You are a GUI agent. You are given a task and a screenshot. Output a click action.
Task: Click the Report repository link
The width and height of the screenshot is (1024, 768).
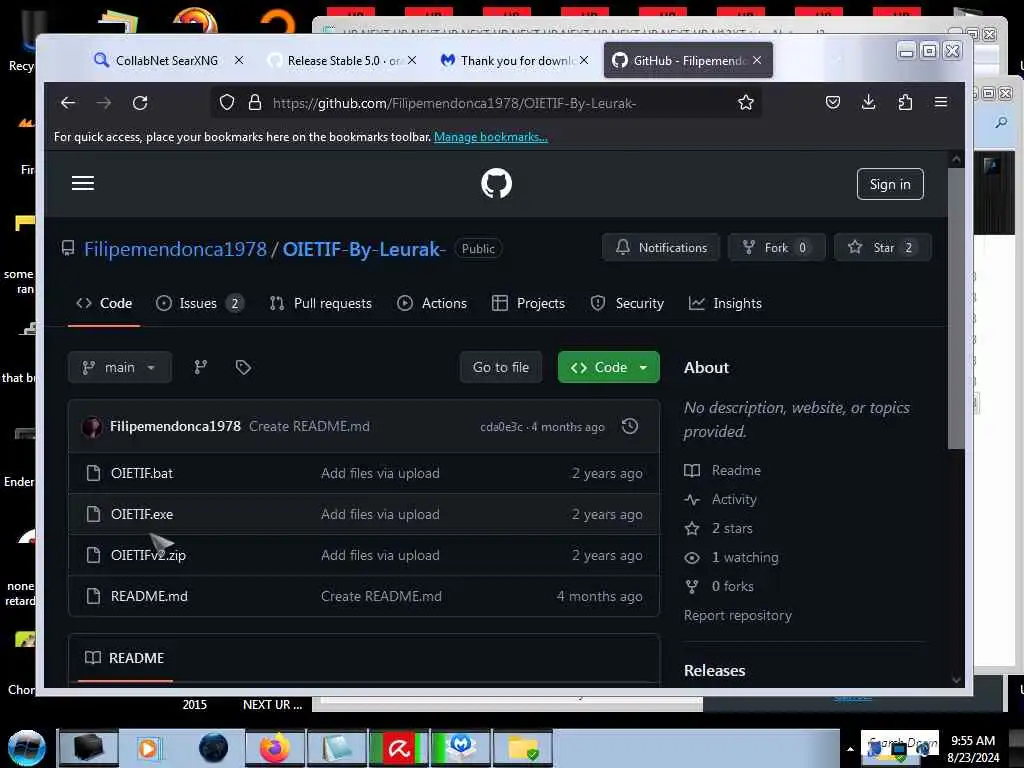tap(737, 615)
